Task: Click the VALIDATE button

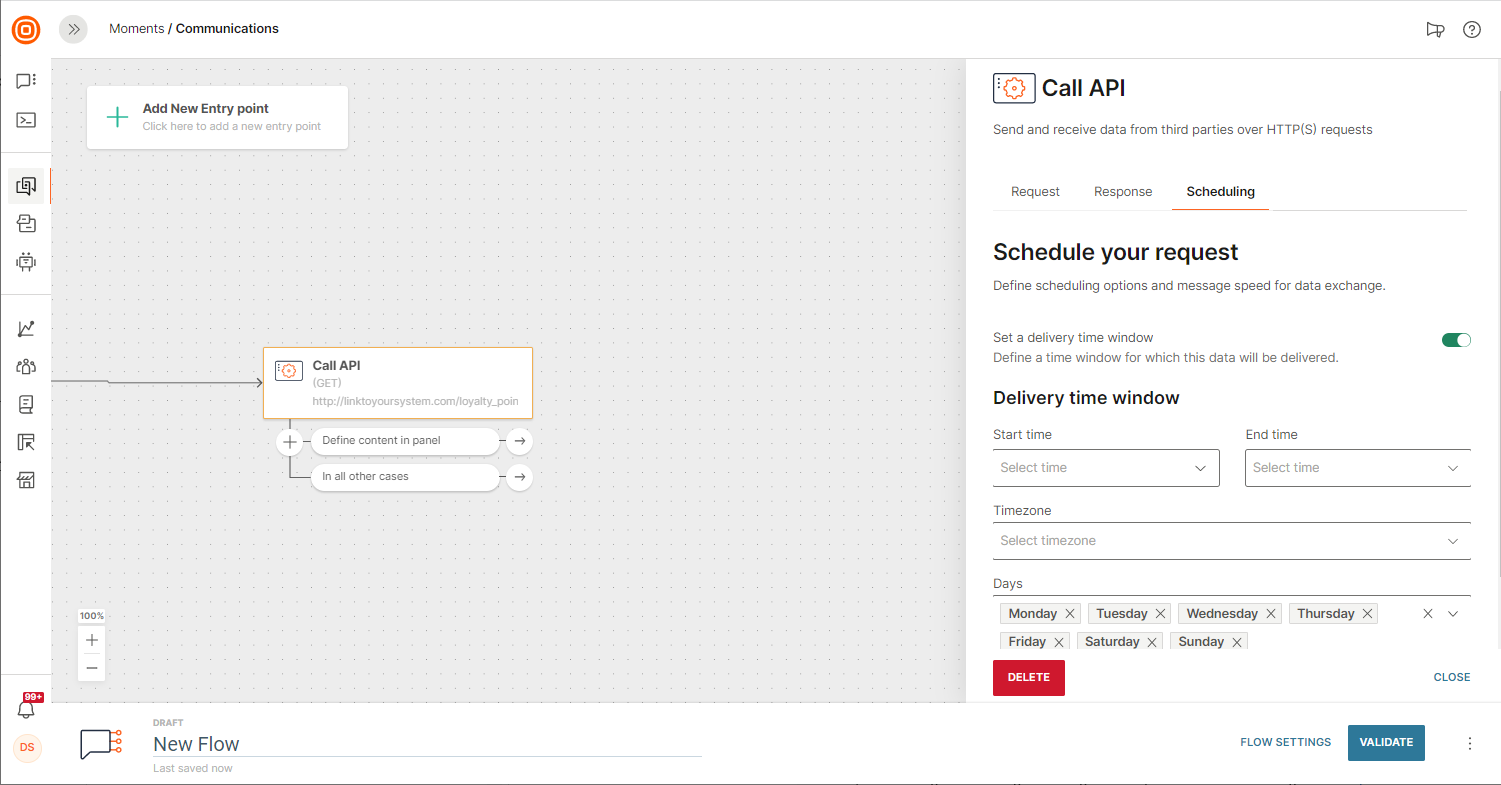Action: [x=1386, y=742]
